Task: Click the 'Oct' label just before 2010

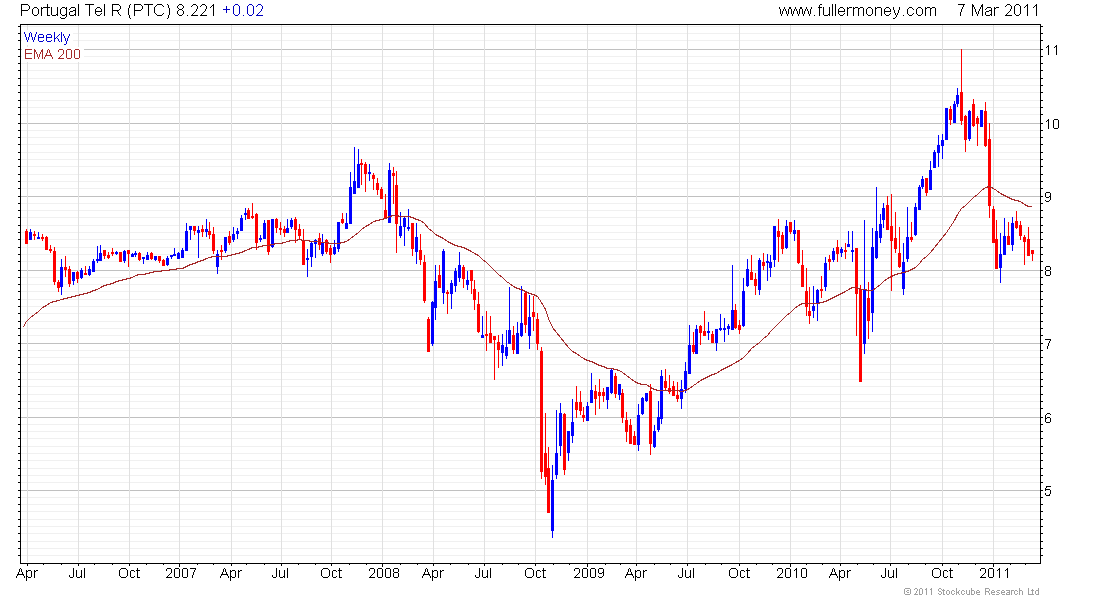Action: [739, 573]
